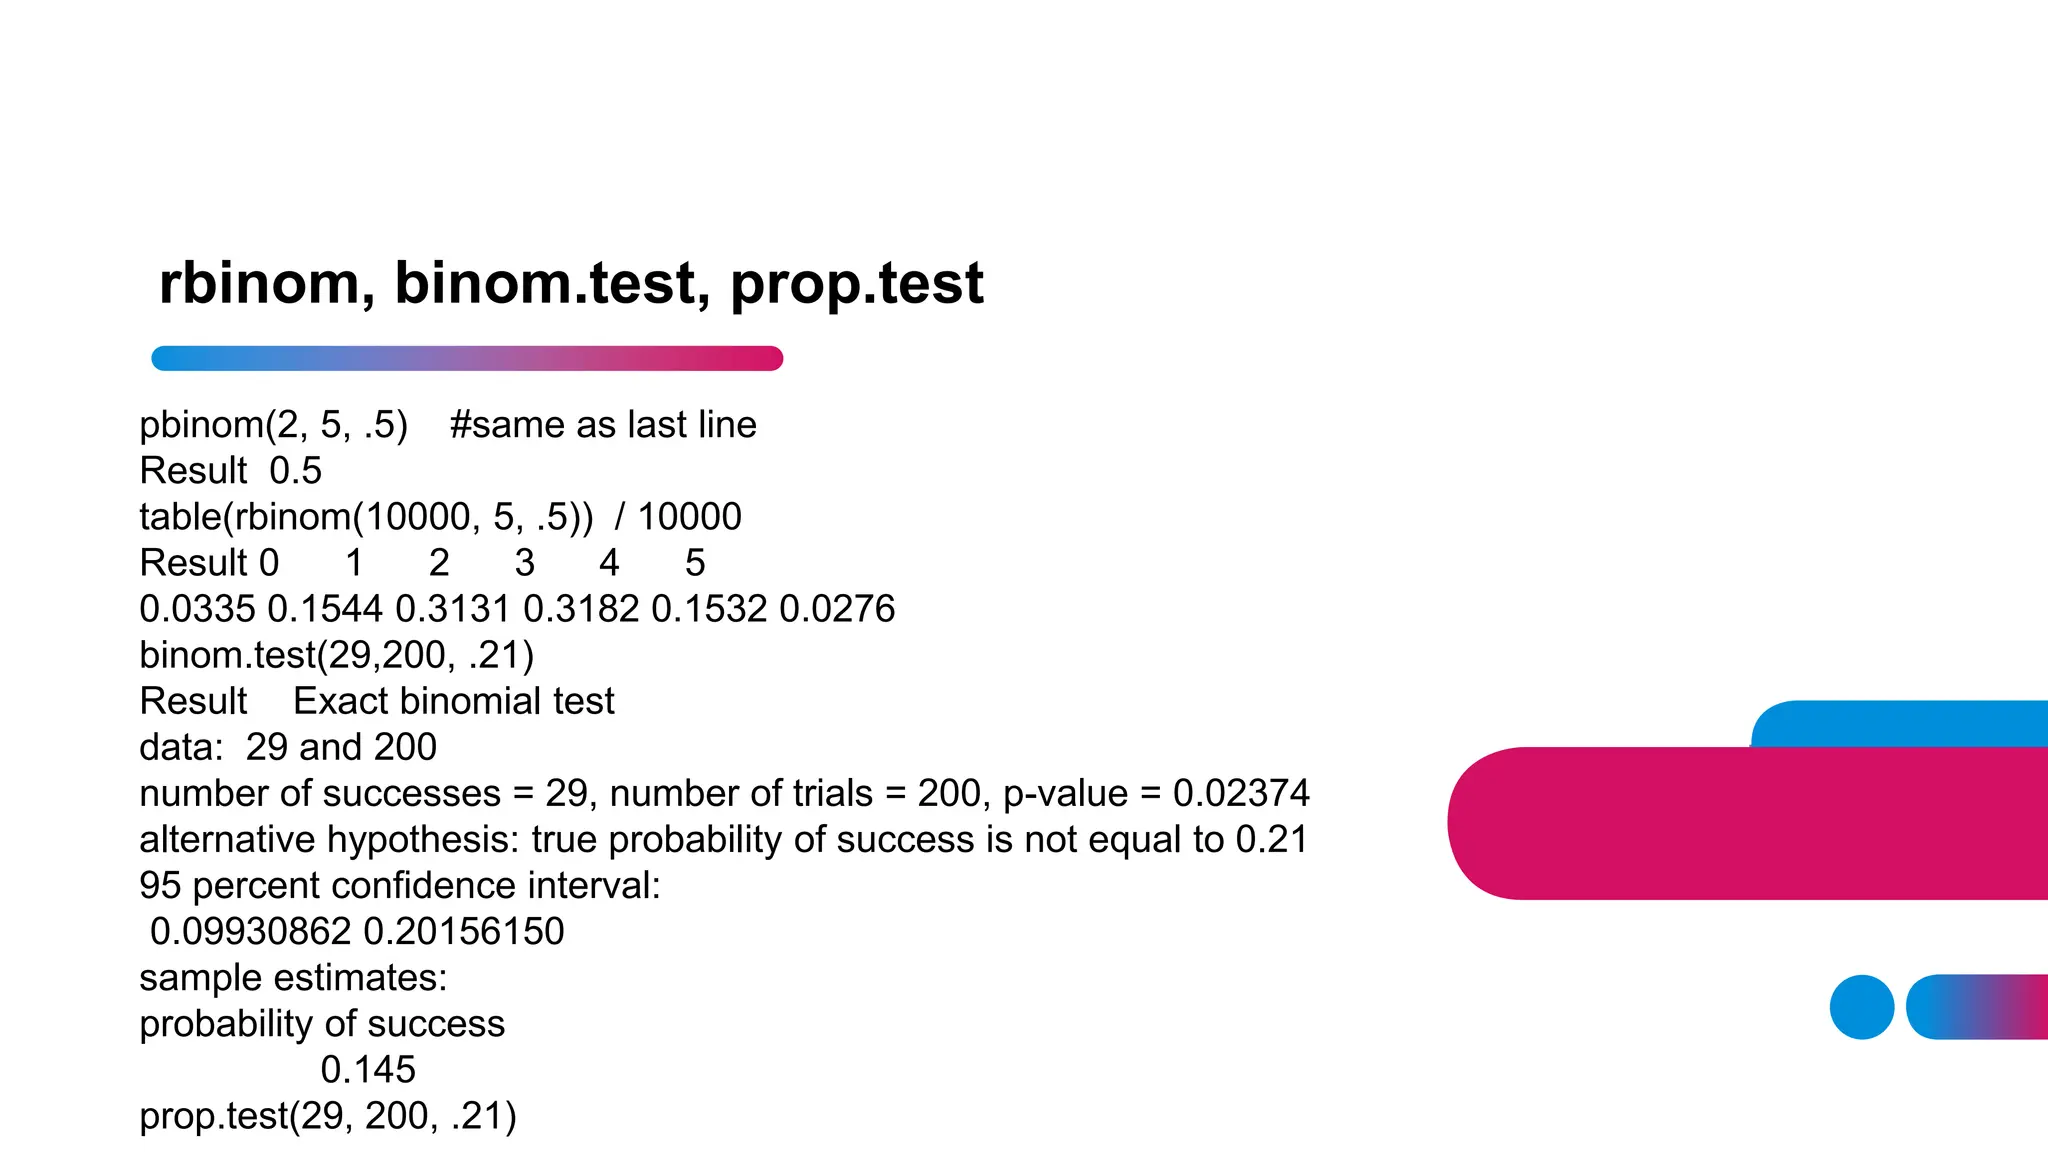This screenshot has height=1152, width=2048.
Task: Click the gradient bar under the title
Action: pyautogui.click(x=466, y=358)
